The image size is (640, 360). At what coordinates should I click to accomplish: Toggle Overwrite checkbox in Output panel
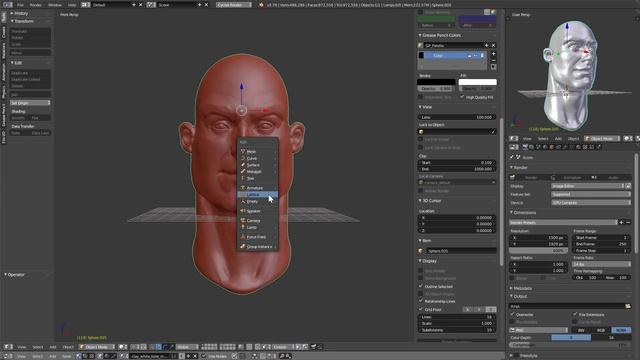[x=512, y=314]
